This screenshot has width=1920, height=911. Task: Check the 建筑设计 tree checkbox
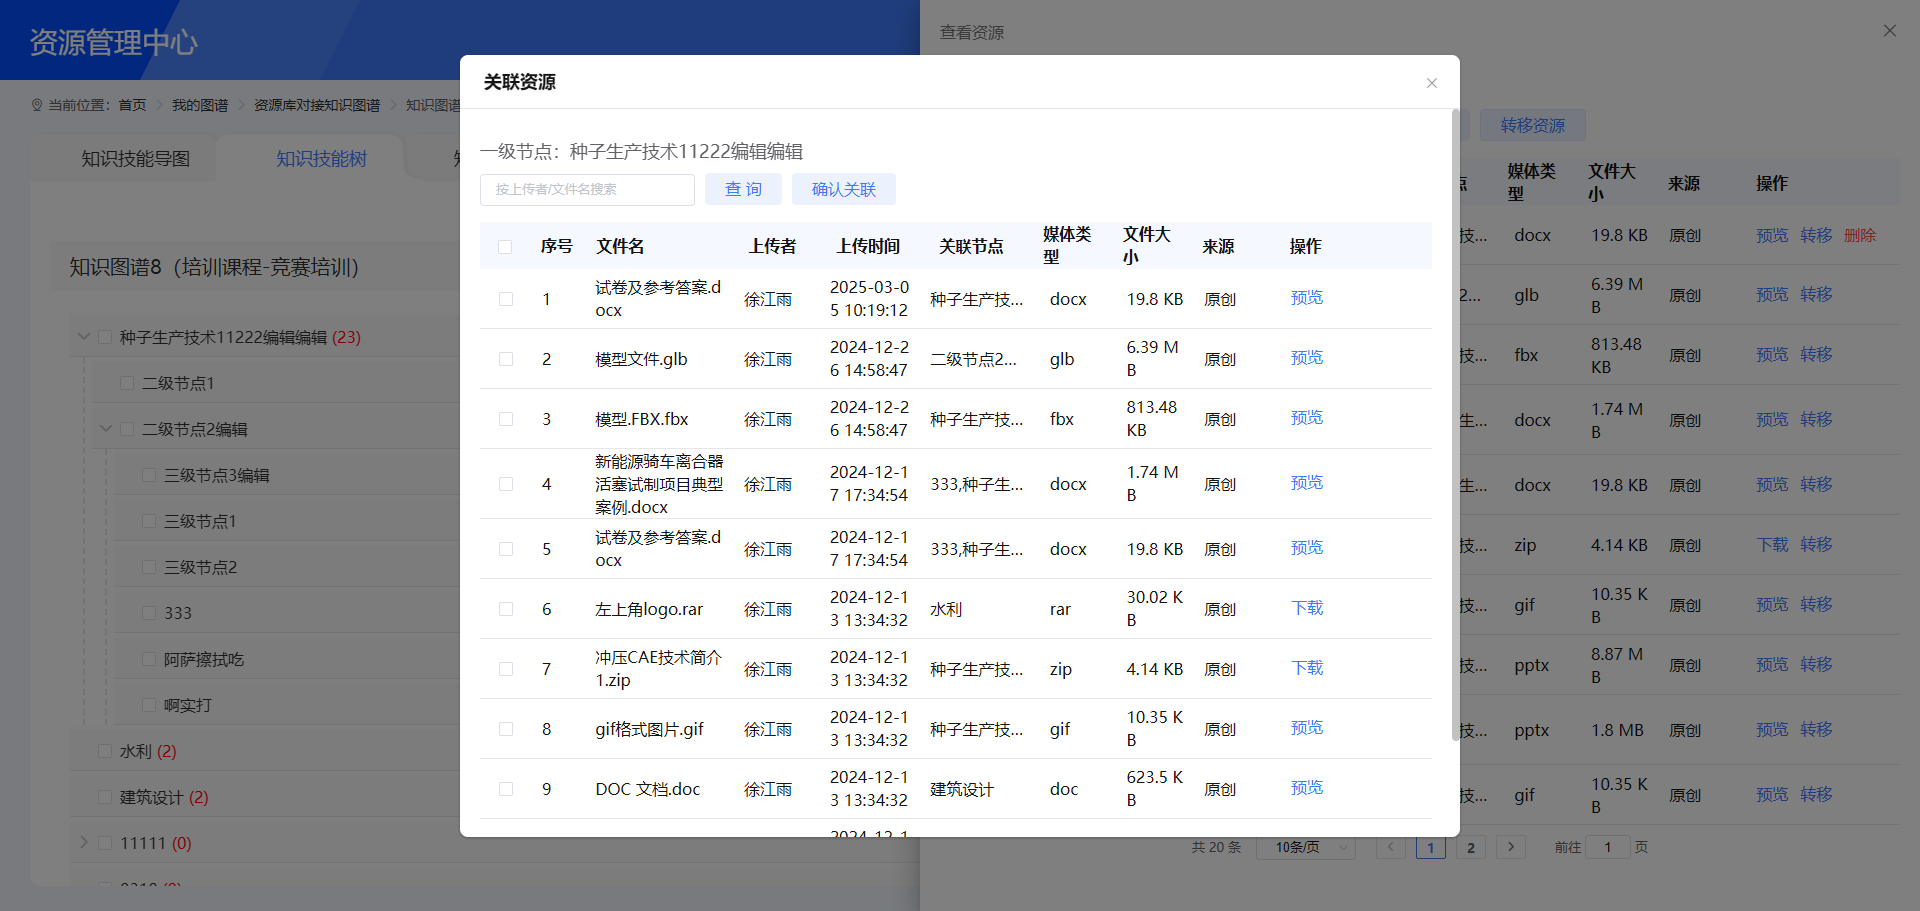(105, 797)
